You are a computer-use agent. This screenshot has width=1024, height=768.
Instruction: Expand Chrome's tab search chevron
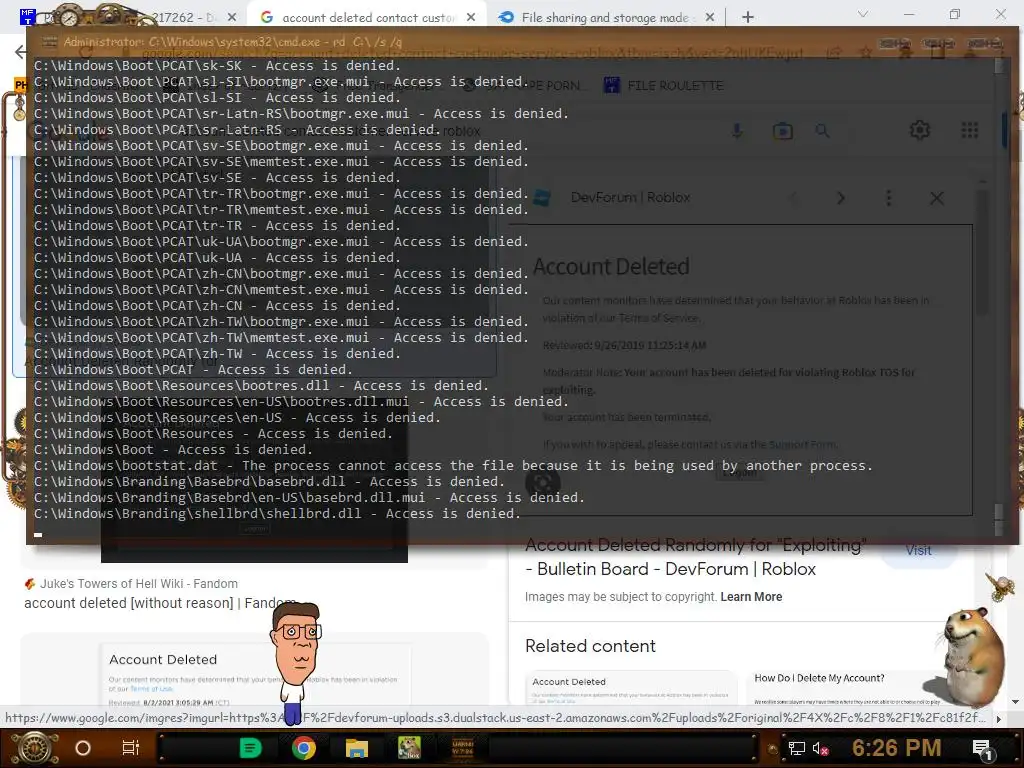pyautogui.click(x=863, y=14)
